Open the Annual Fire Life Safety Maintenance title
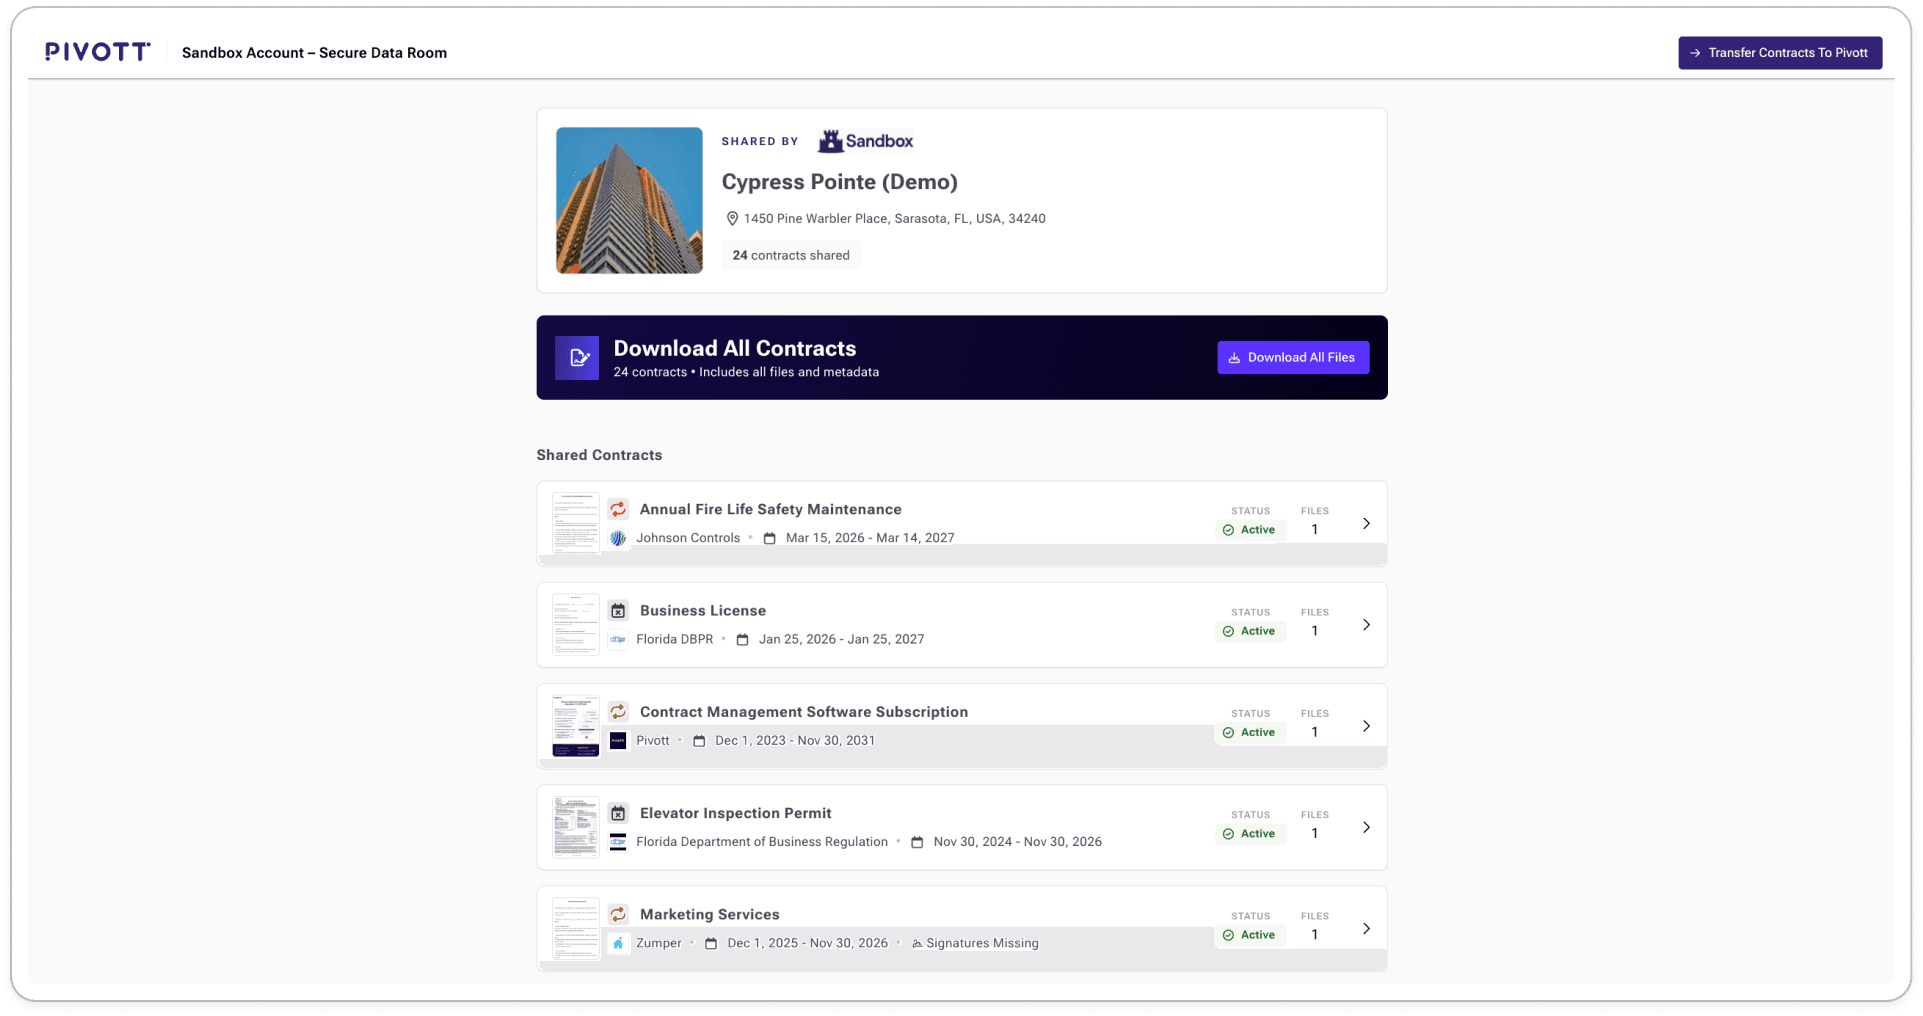Viewport: 1923px width, 1016px height. point(771,510)
